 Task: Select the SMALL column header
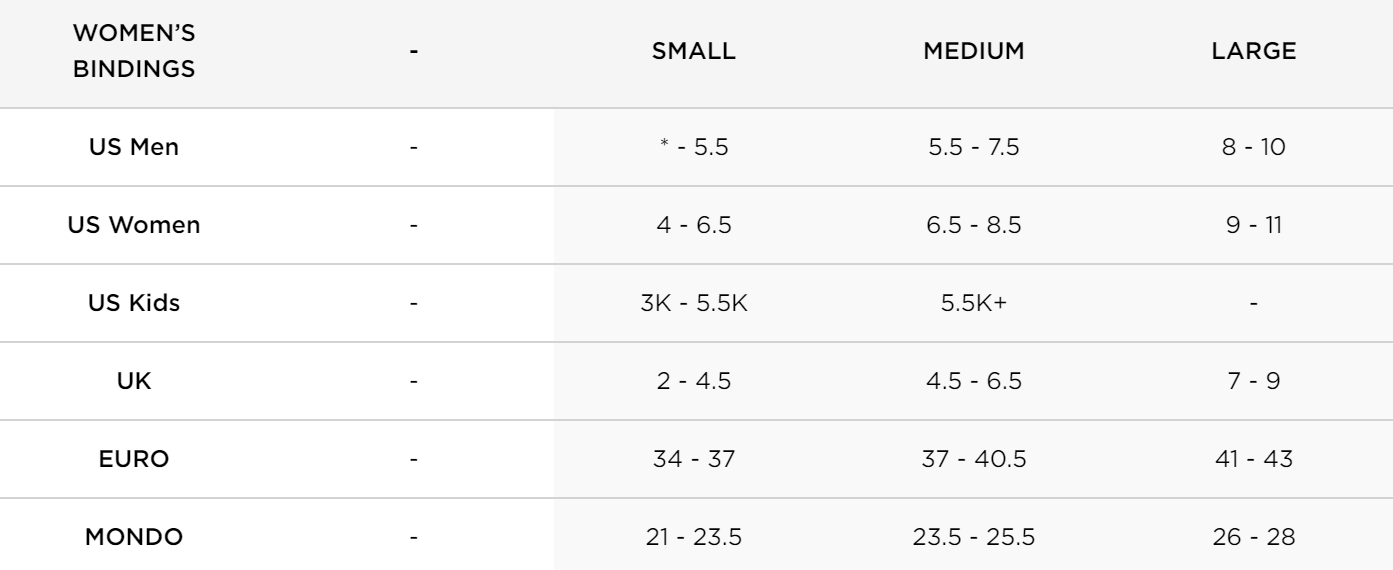point(693,53)
